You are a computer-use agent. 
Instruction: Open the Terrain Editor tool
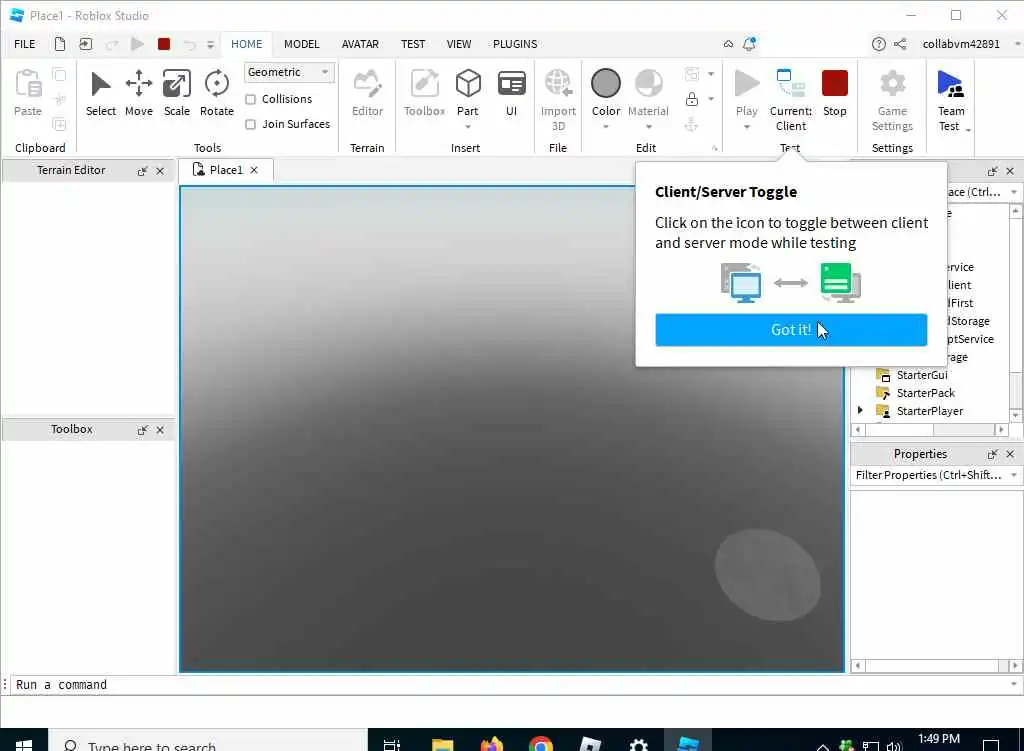[x=367, y=93]
